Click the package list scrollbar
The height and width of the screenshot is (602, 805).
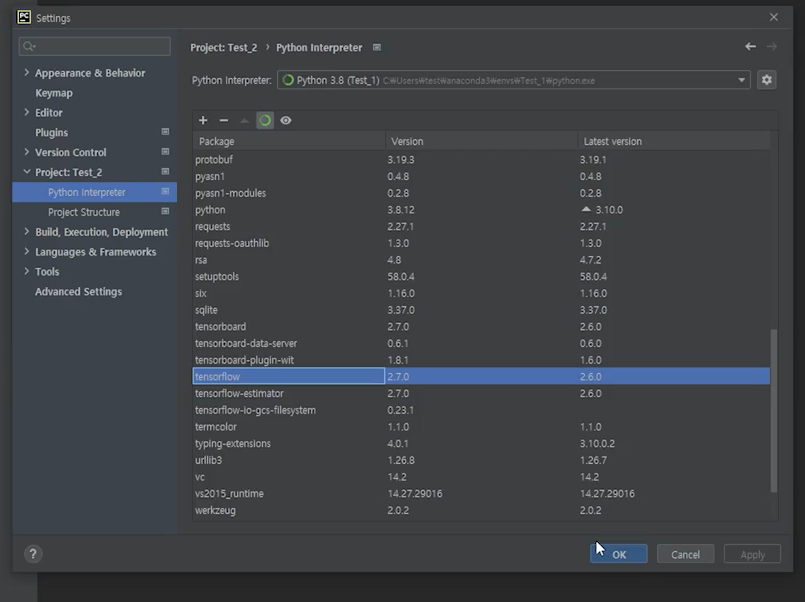coord(774,411)
